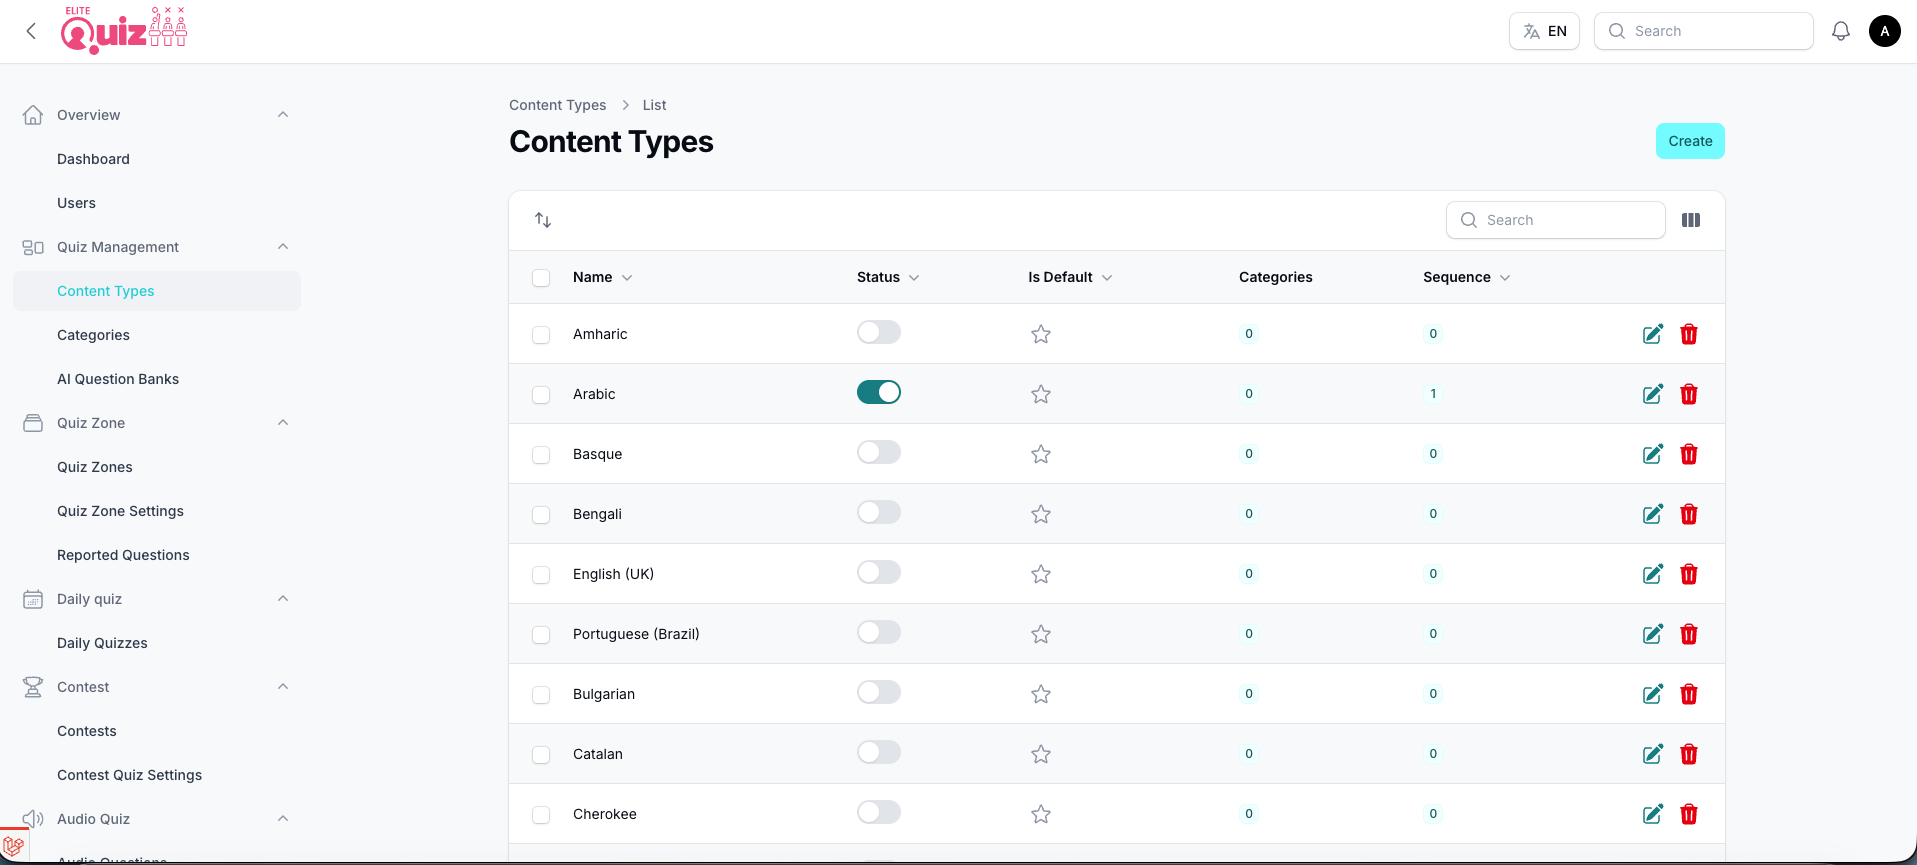The width and height of the screenshot is (1917, 865).
Task: Delete the Cherokee row
Action: [x=1689, y=814]
